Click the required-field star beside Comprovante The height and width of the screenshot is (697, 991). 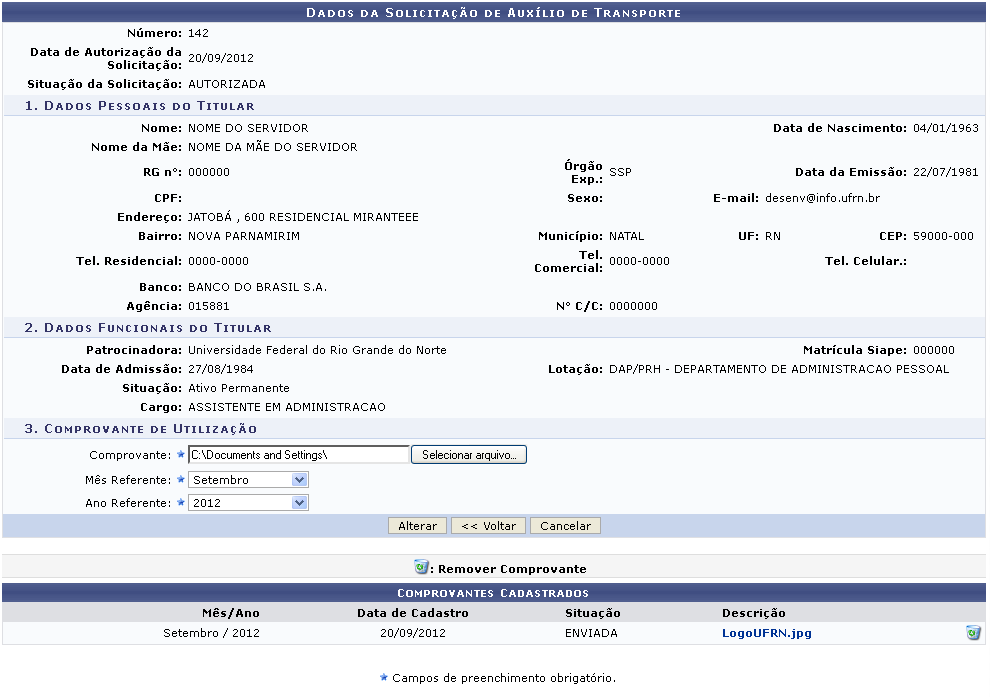click(181, 455)
